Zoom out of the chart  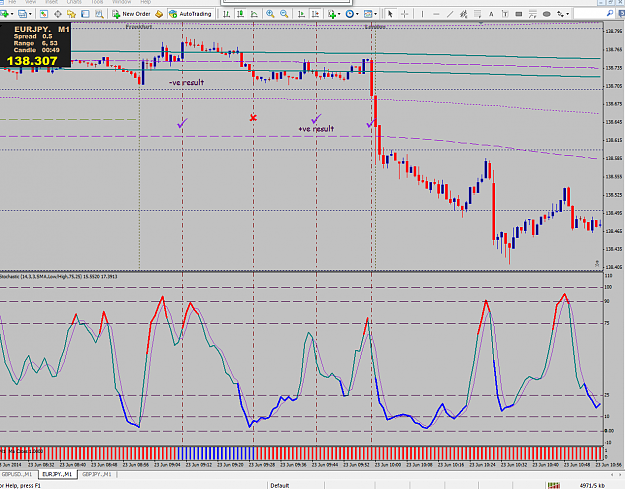click(284, 14)
